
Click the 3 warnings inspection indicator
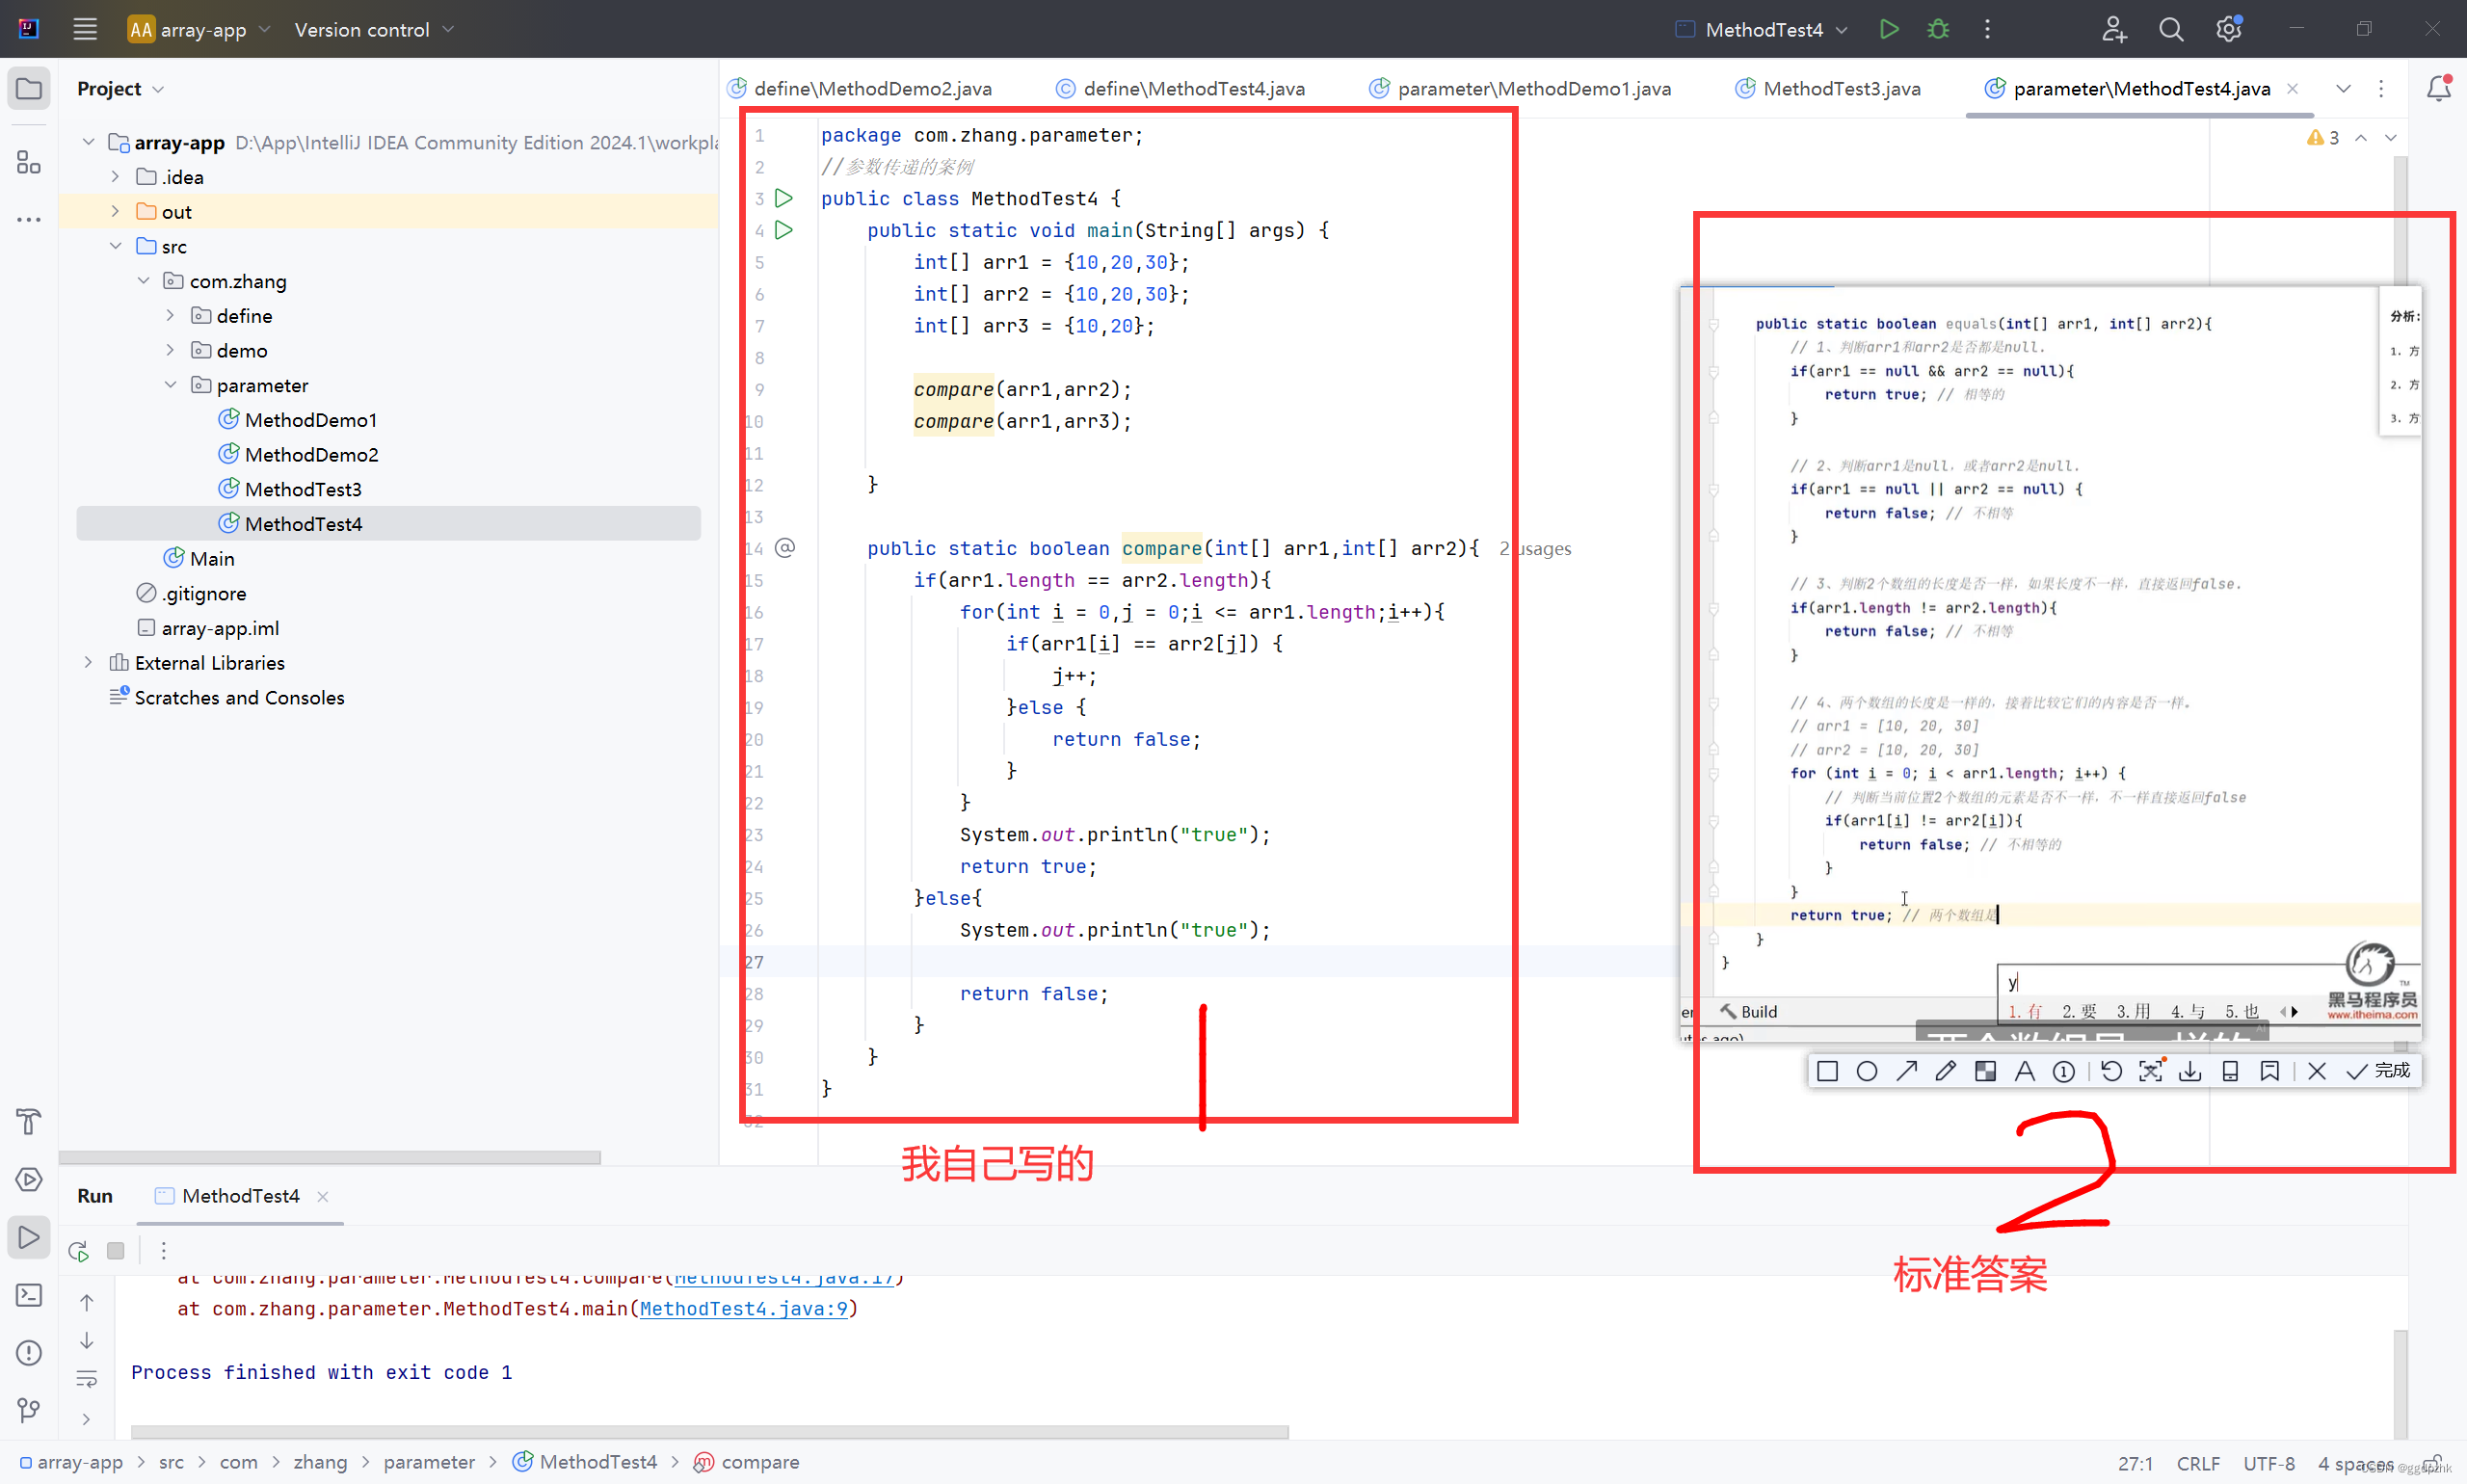pos(2322,138)
